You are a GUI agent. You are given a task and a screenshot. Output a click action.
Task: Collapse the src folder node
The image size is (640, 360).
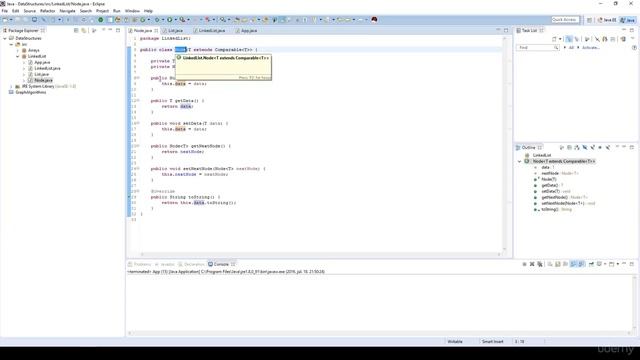11,44
